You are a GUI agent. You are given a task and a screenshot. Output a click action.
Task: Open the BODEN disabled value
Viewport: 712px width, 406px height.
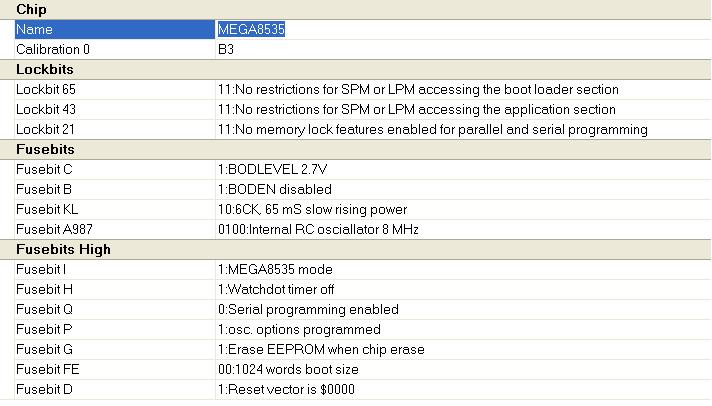click(x=274, y=189)
